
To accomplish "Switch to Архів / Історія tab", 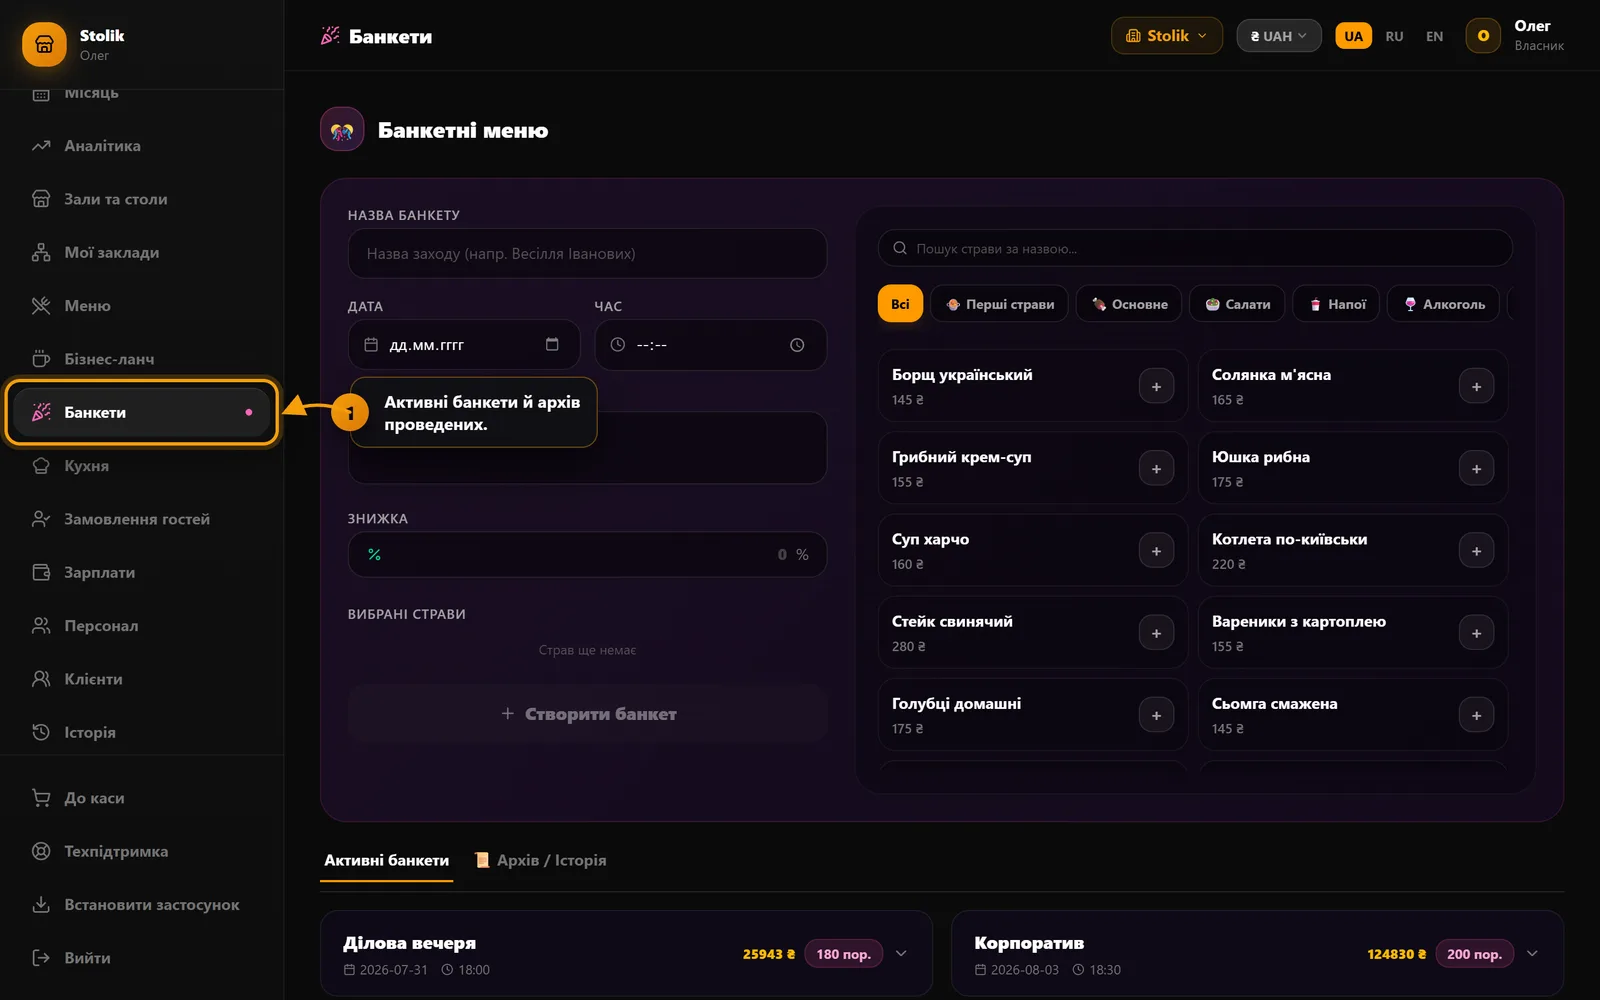I will [541, 860].
